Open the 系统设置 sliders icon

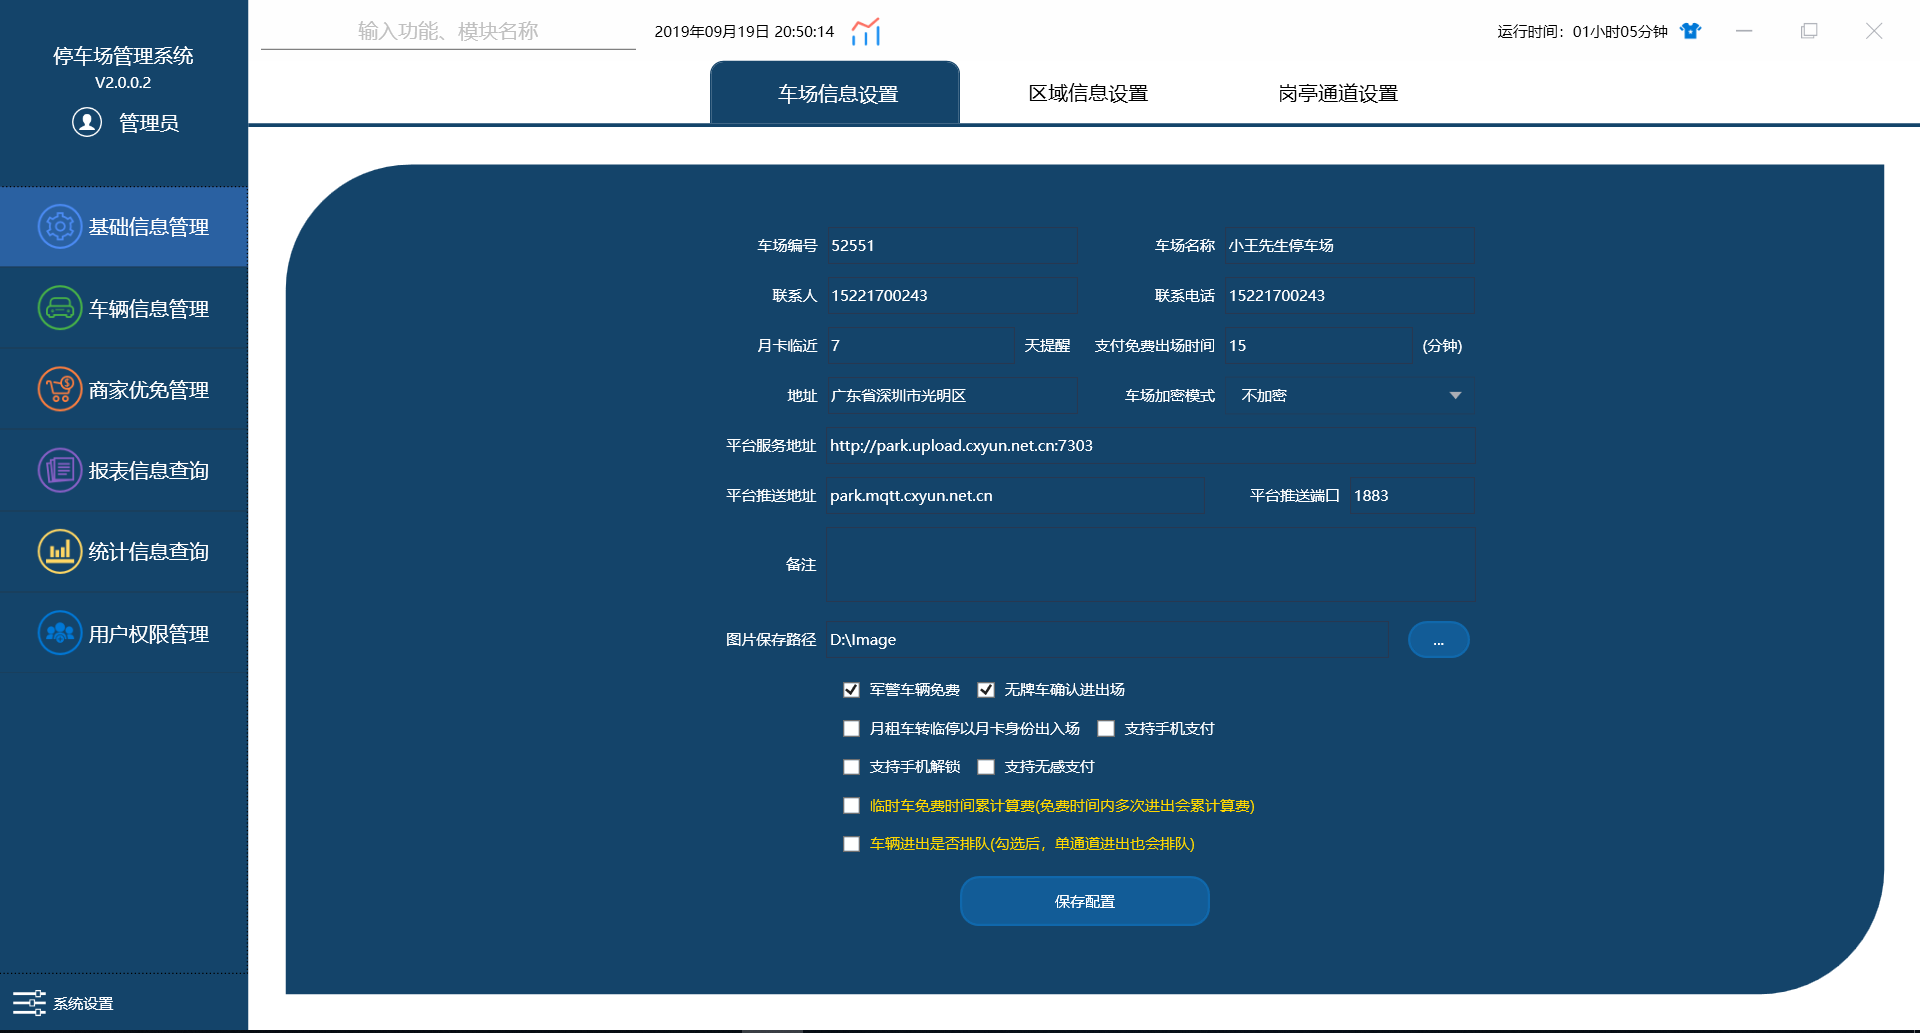(x=29, y=1003)
